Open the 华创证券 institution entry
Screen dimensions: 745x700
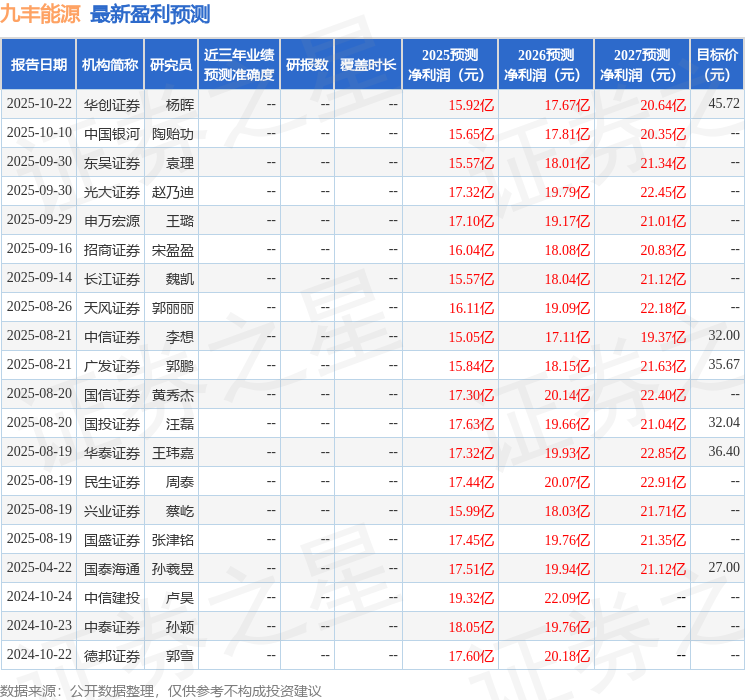click(x=111, y=104)
